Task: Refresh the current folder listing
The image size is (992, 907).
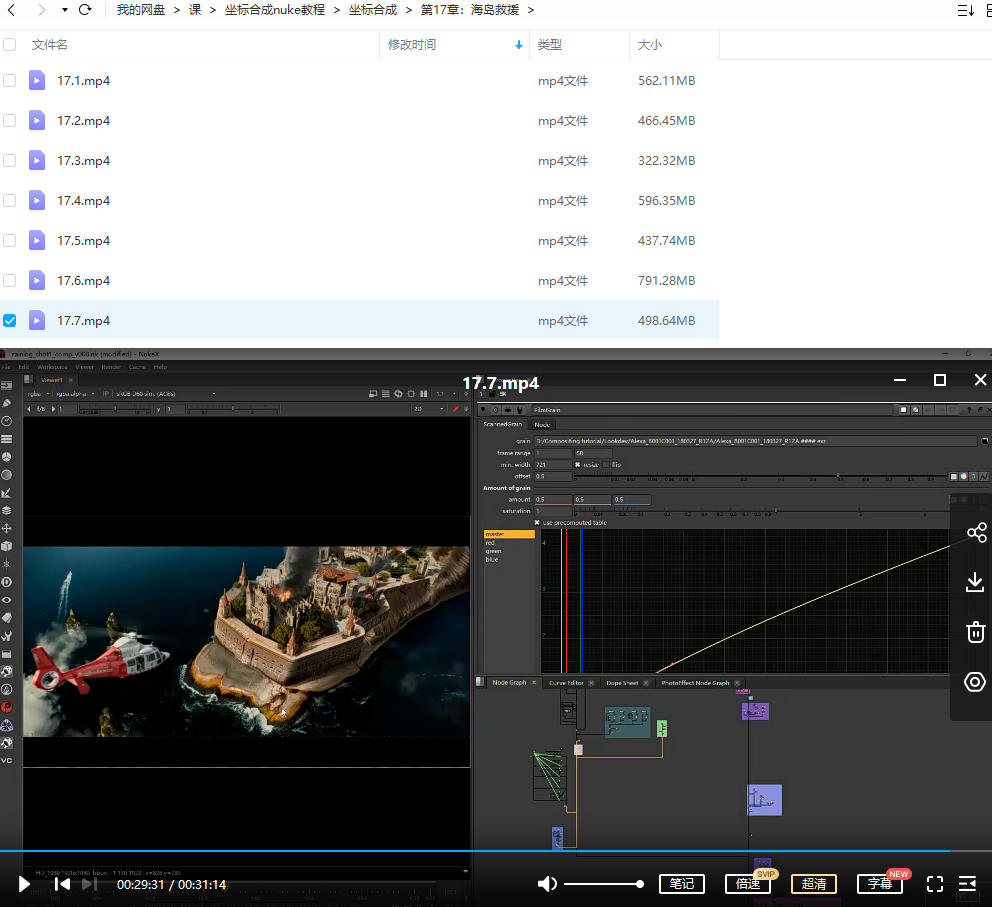Action: click(x=85, y=10)
